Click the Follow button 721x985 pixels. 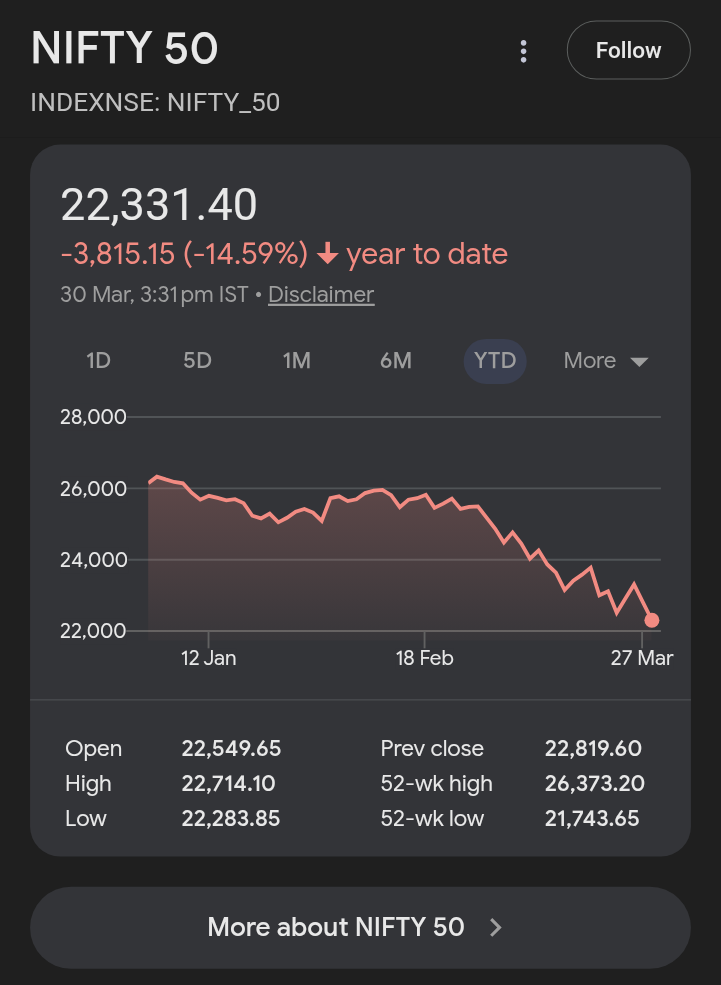coord(628,50)
